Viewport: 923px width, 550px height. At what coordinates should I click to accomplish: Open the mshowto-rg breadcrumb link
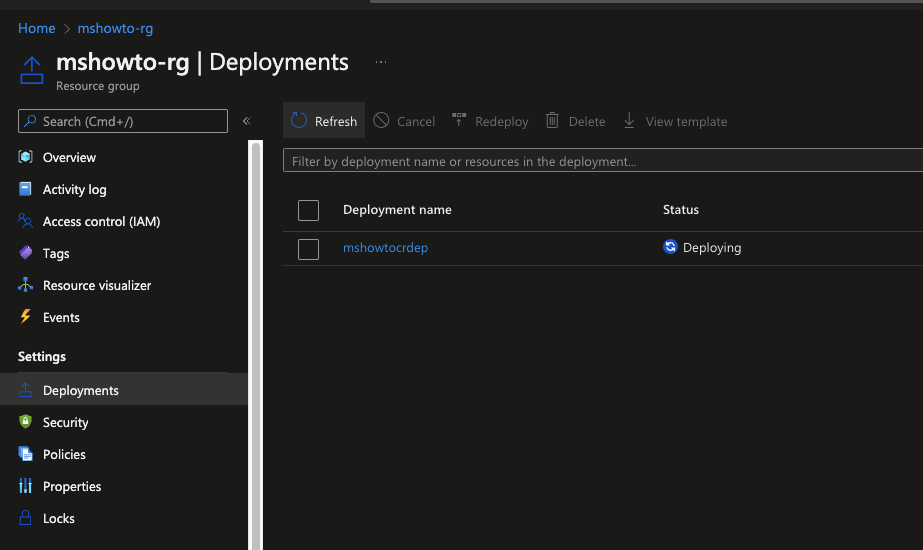tap(115, 28)
